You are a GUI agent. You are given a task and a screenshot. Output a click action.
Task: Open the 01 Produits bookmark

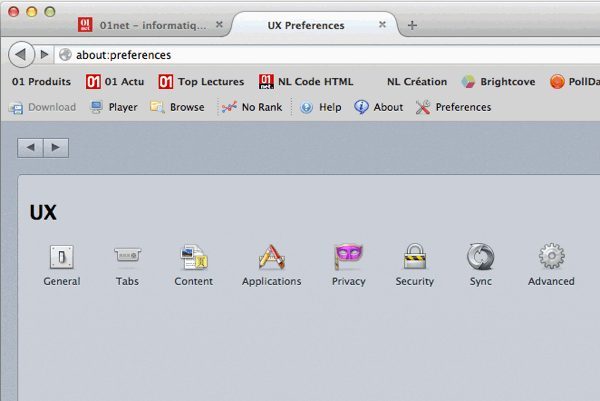click(41, 81)
